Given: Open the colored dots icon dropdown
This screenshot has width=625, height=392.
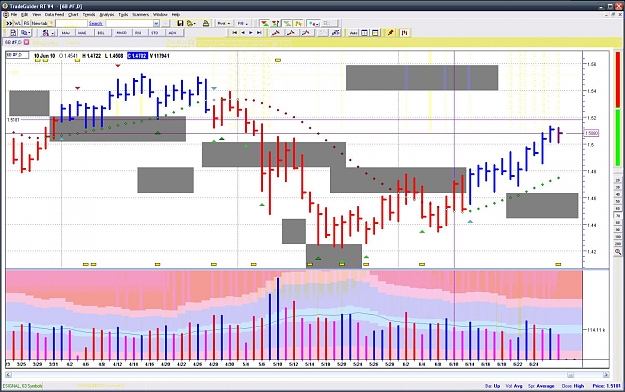Looking at the screenshot, I should coord(313,24).
